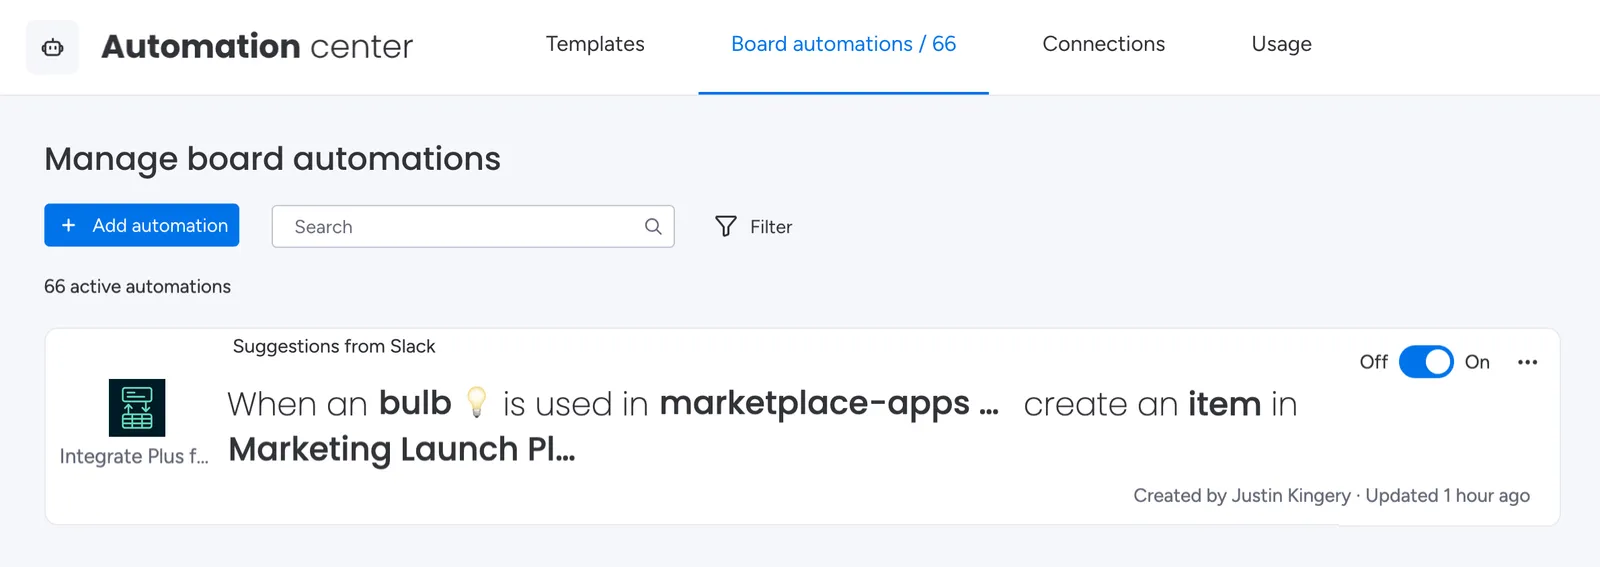Switch to the Connections tab

click(x=1103, y=44)
